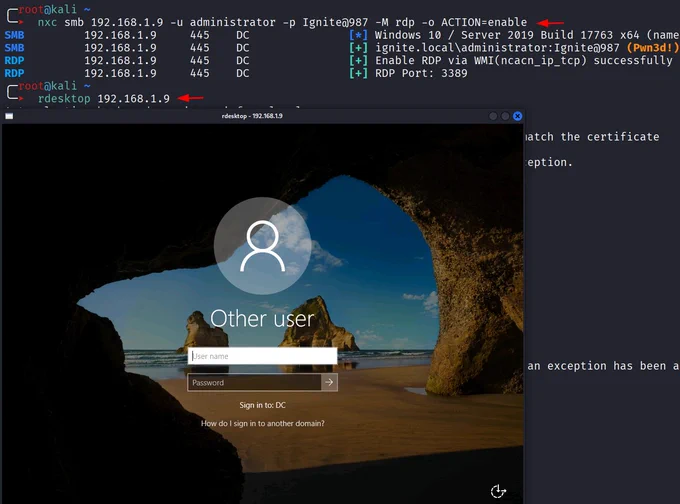
Task: Click the Other user avatar icon
Action: click(262, 246)
